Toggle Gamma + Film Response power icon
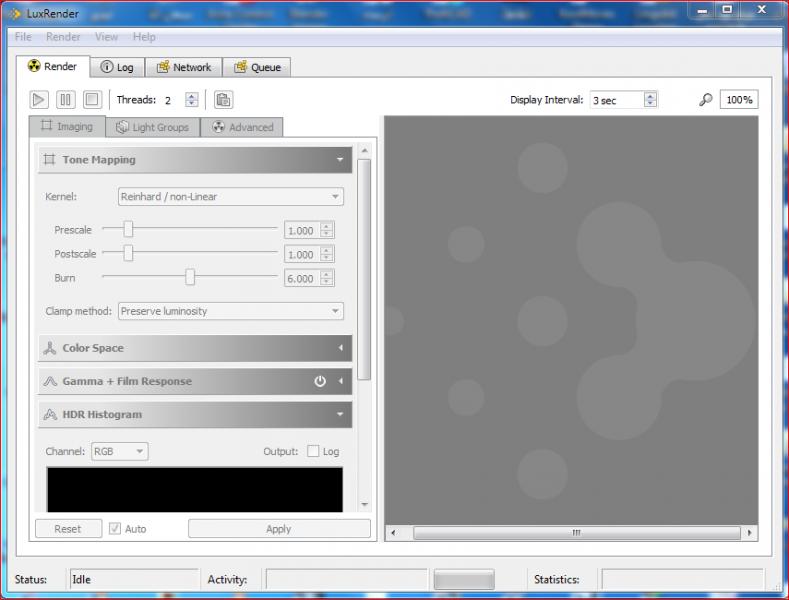The height and width of the screenshot is (600, 789). [x=320, y=382]
